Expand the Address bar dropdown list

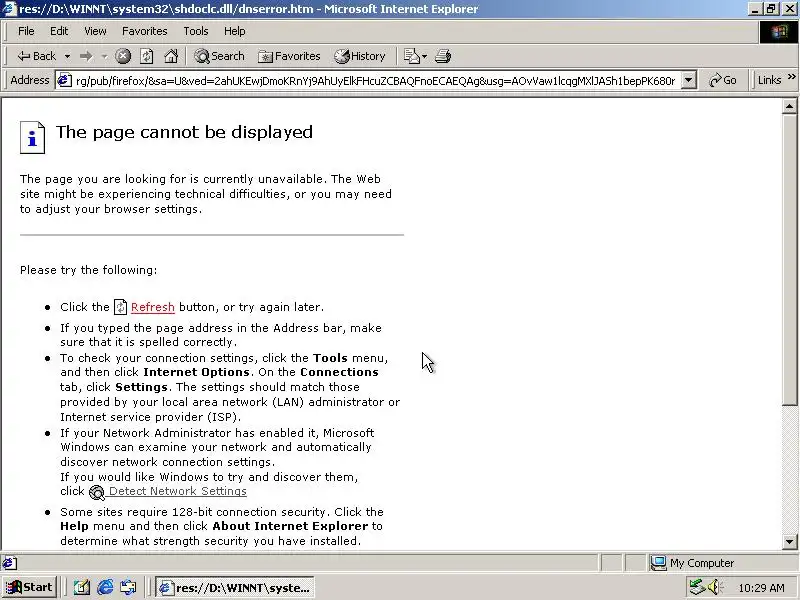(x=688, y=81)
